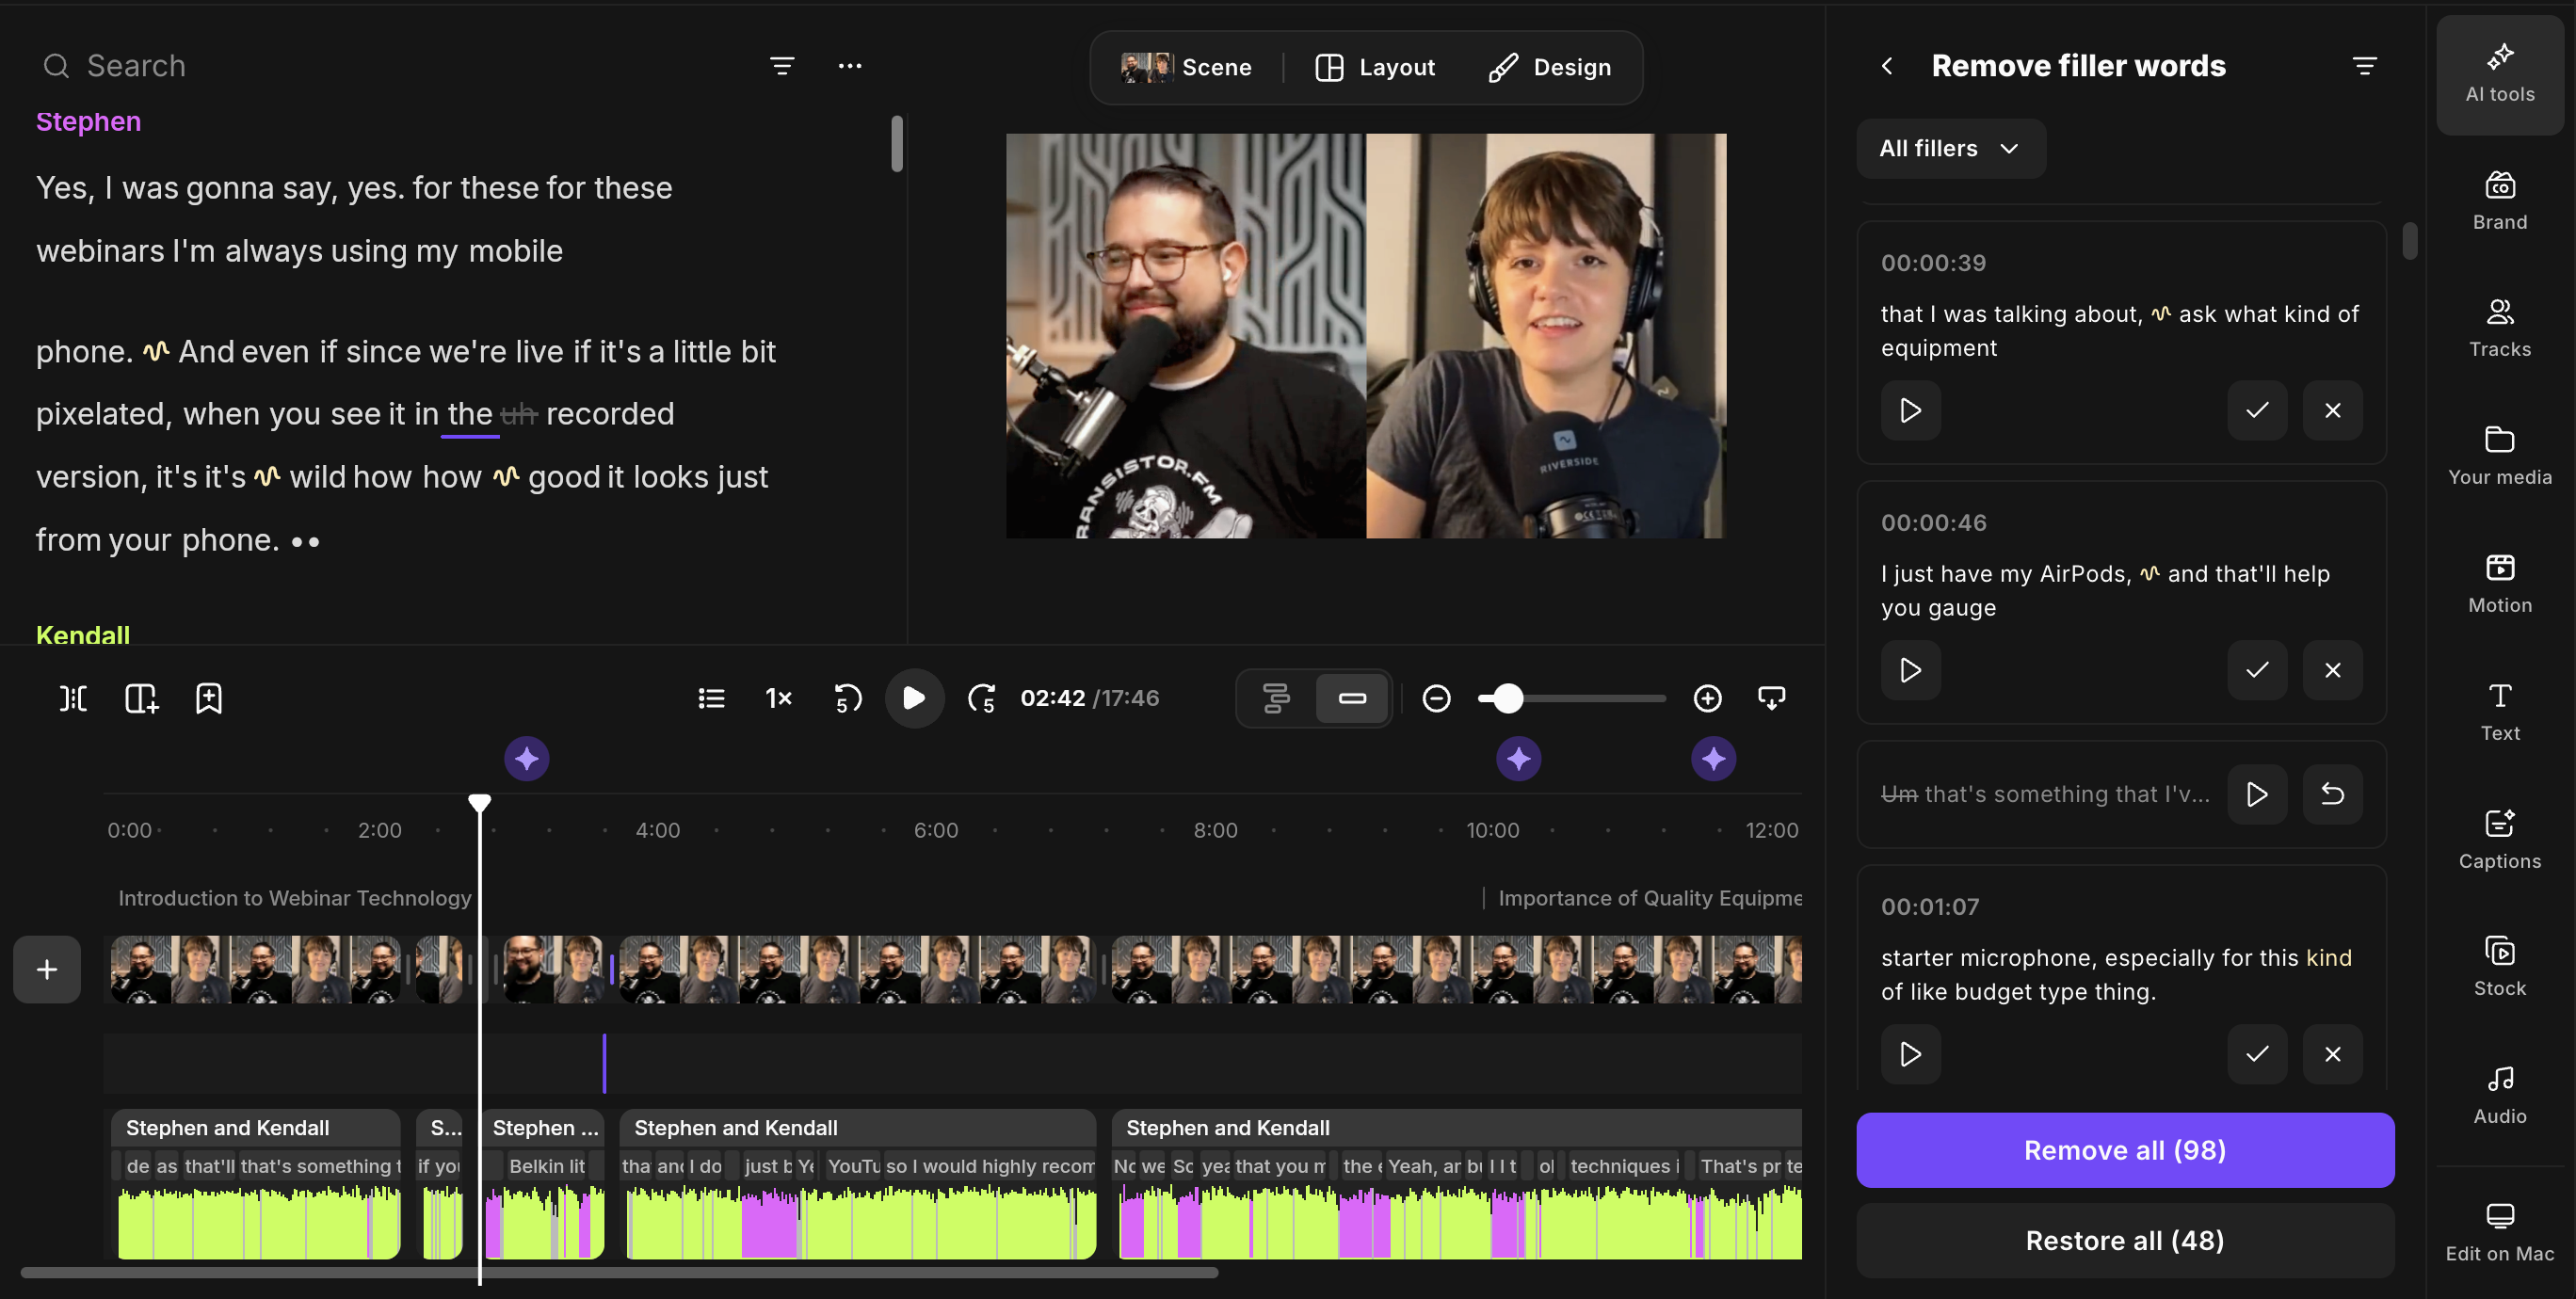Open the 1x playback speed selector
This screenshot has width=2576, height=1299.
(778, 698)
